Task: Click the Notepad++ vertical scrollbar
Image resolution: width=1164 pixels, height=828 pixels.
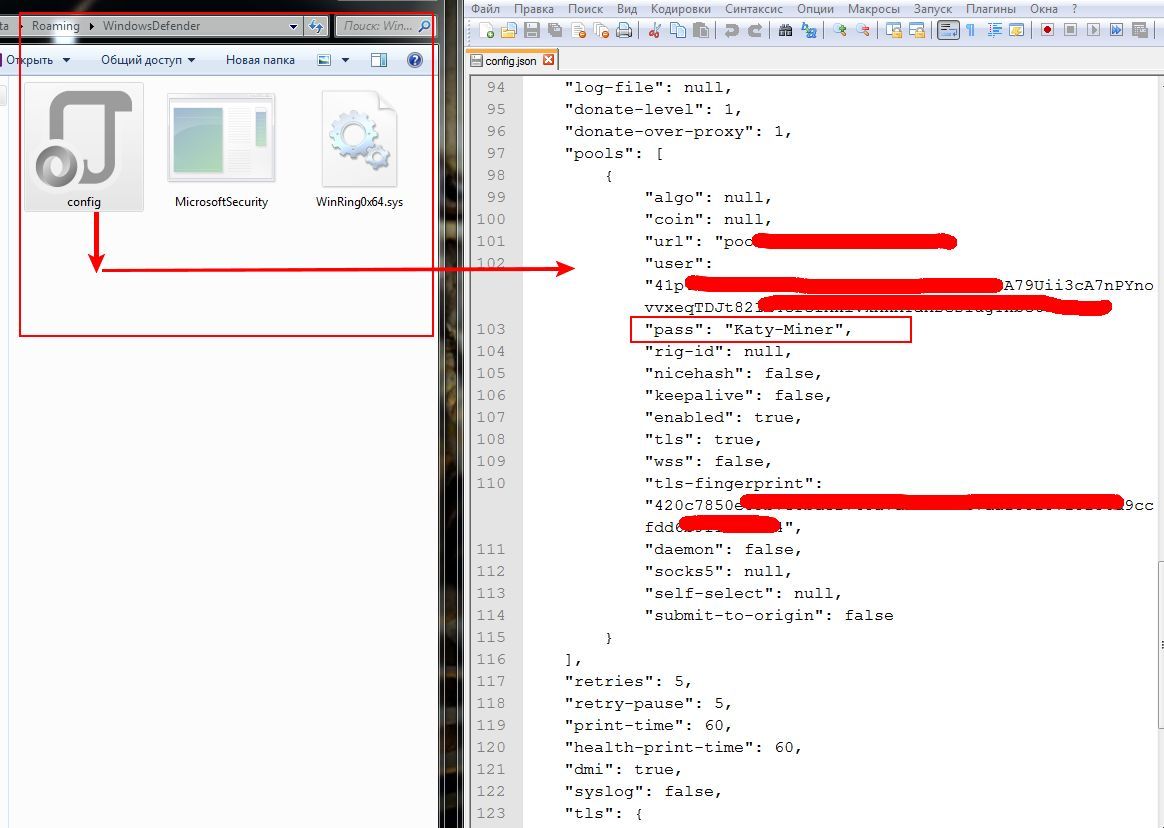Action: point(1160,644)
